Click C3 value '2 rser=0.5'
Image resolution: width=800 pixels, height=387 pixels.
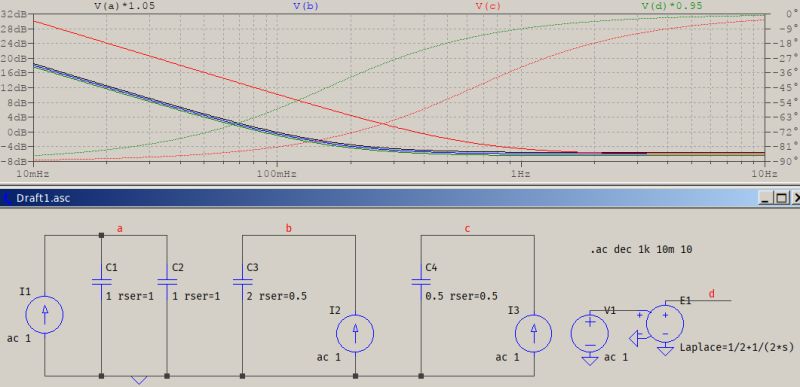(277, 296)
